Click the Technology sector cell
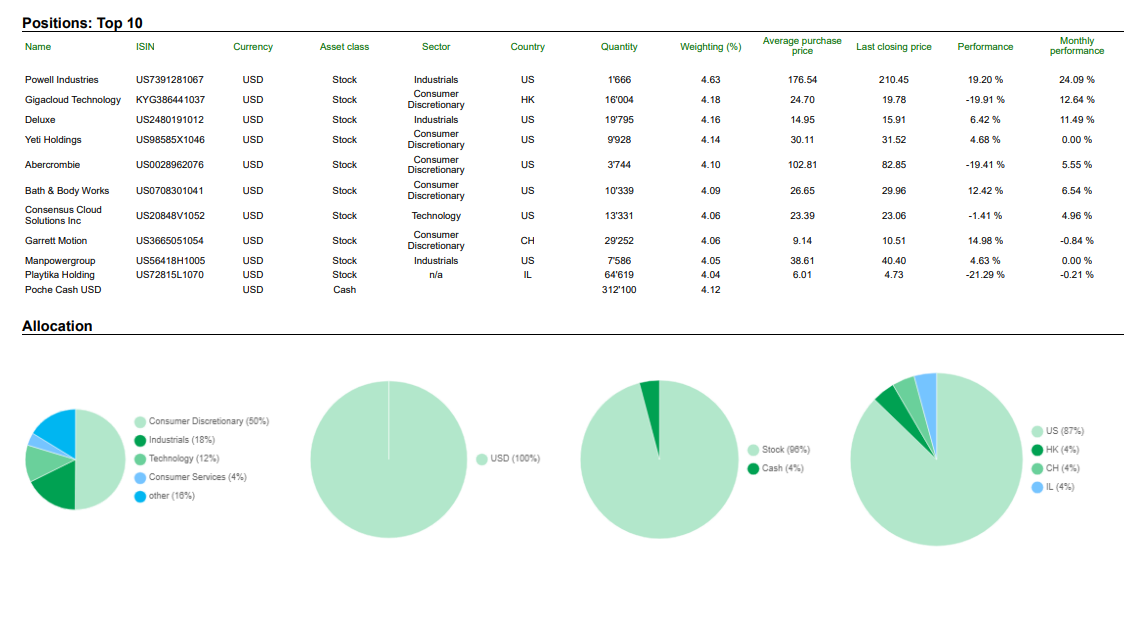This screenshot has width=1144, height=626. (x=436, y=216)
